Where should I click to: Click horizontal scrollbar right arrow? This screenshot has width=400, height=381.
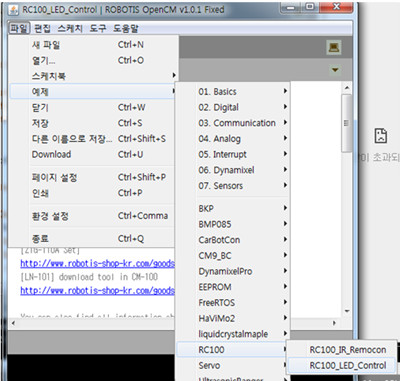pyautogui.click(x=334, y=323)
